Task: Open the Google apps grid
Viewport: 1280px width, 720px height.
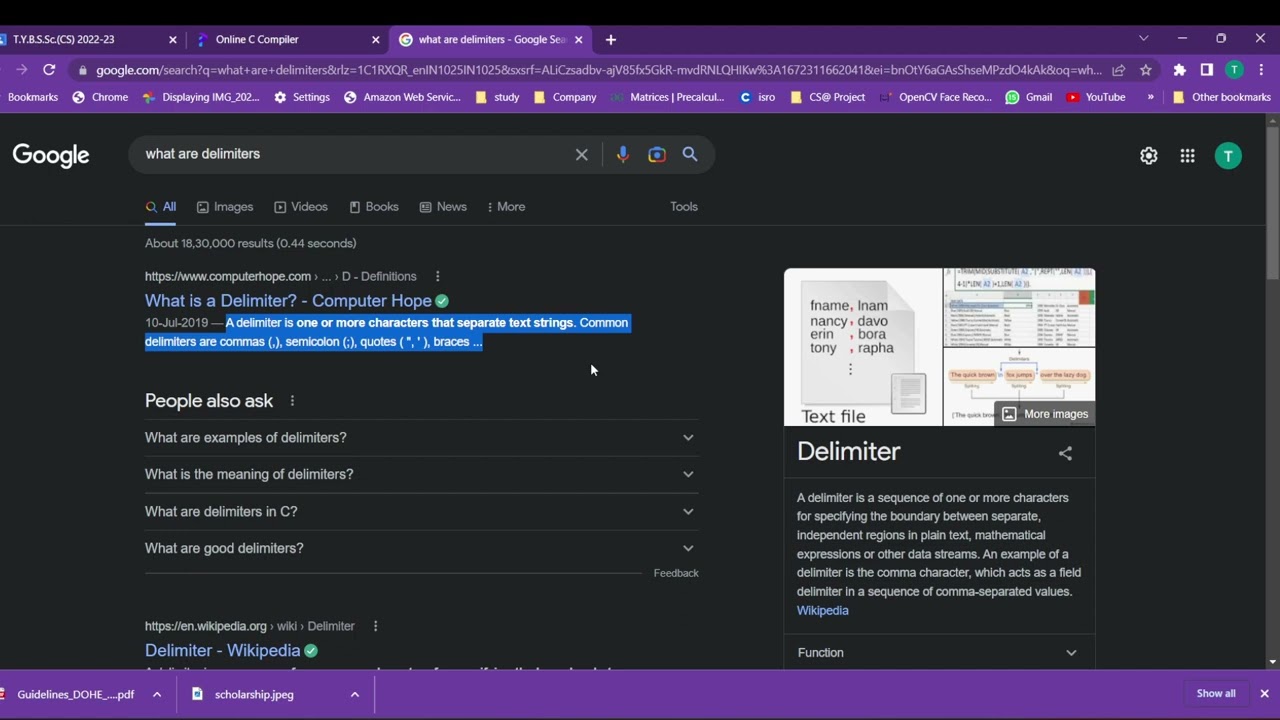Action: click(x=1187, y=156)
